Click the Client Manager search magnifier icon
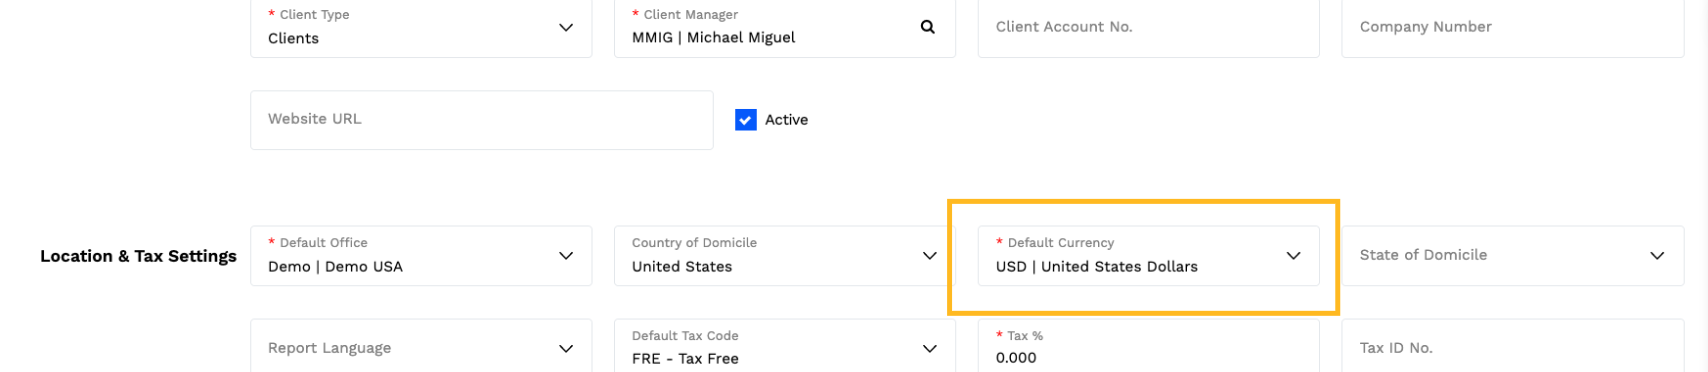The height and width of the screenshot is (372, 1708). click(x=927, y=27)
